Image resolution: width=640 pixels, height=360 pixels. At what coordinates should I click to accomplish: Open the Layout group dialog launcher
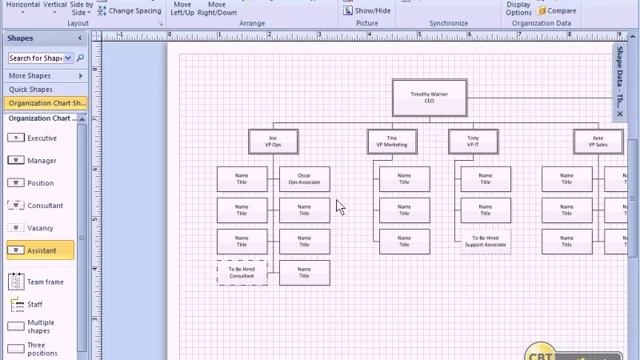pos(160,24)
